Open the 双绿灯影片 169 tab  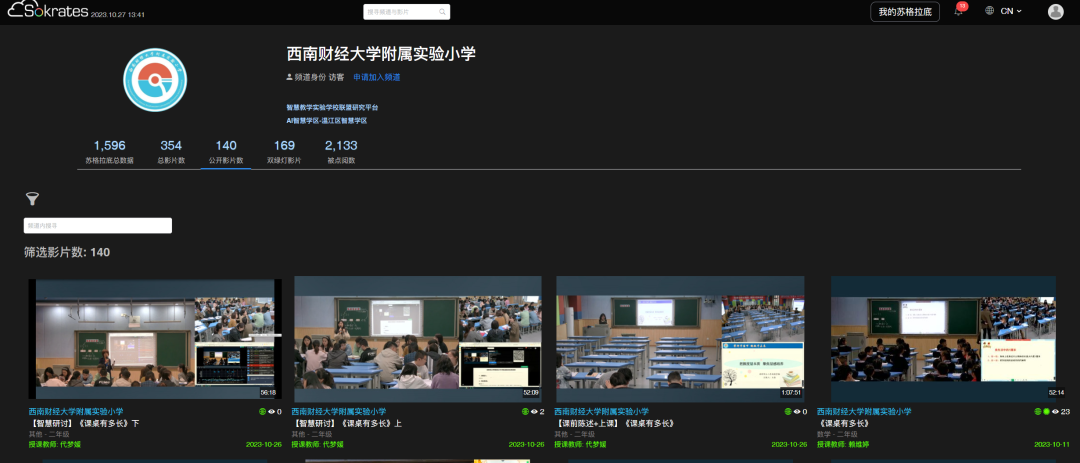(x=284, y=151)
